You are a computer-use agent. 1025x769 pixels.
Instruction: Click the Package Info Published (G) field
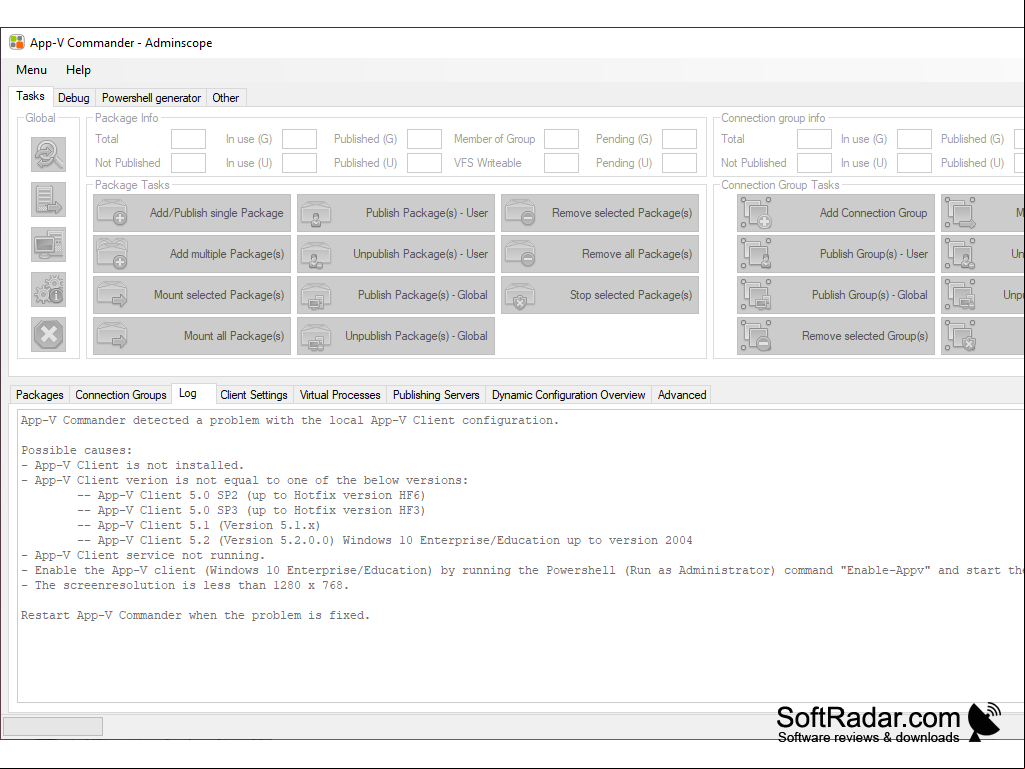click(424, 139)
